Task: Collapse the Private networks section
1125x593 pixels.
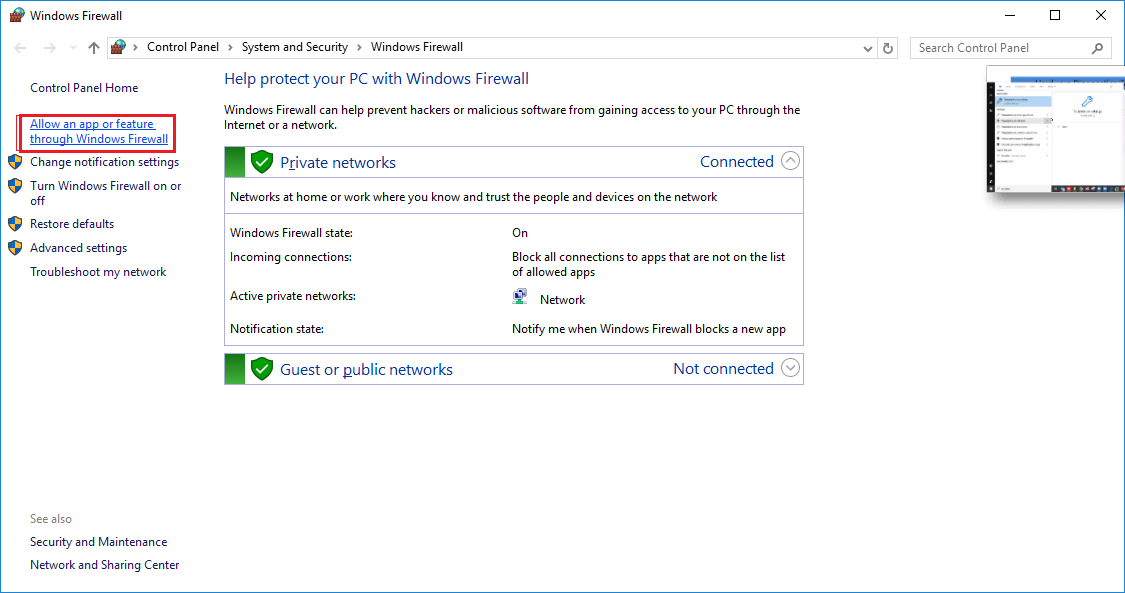Action: coord(790,161)
